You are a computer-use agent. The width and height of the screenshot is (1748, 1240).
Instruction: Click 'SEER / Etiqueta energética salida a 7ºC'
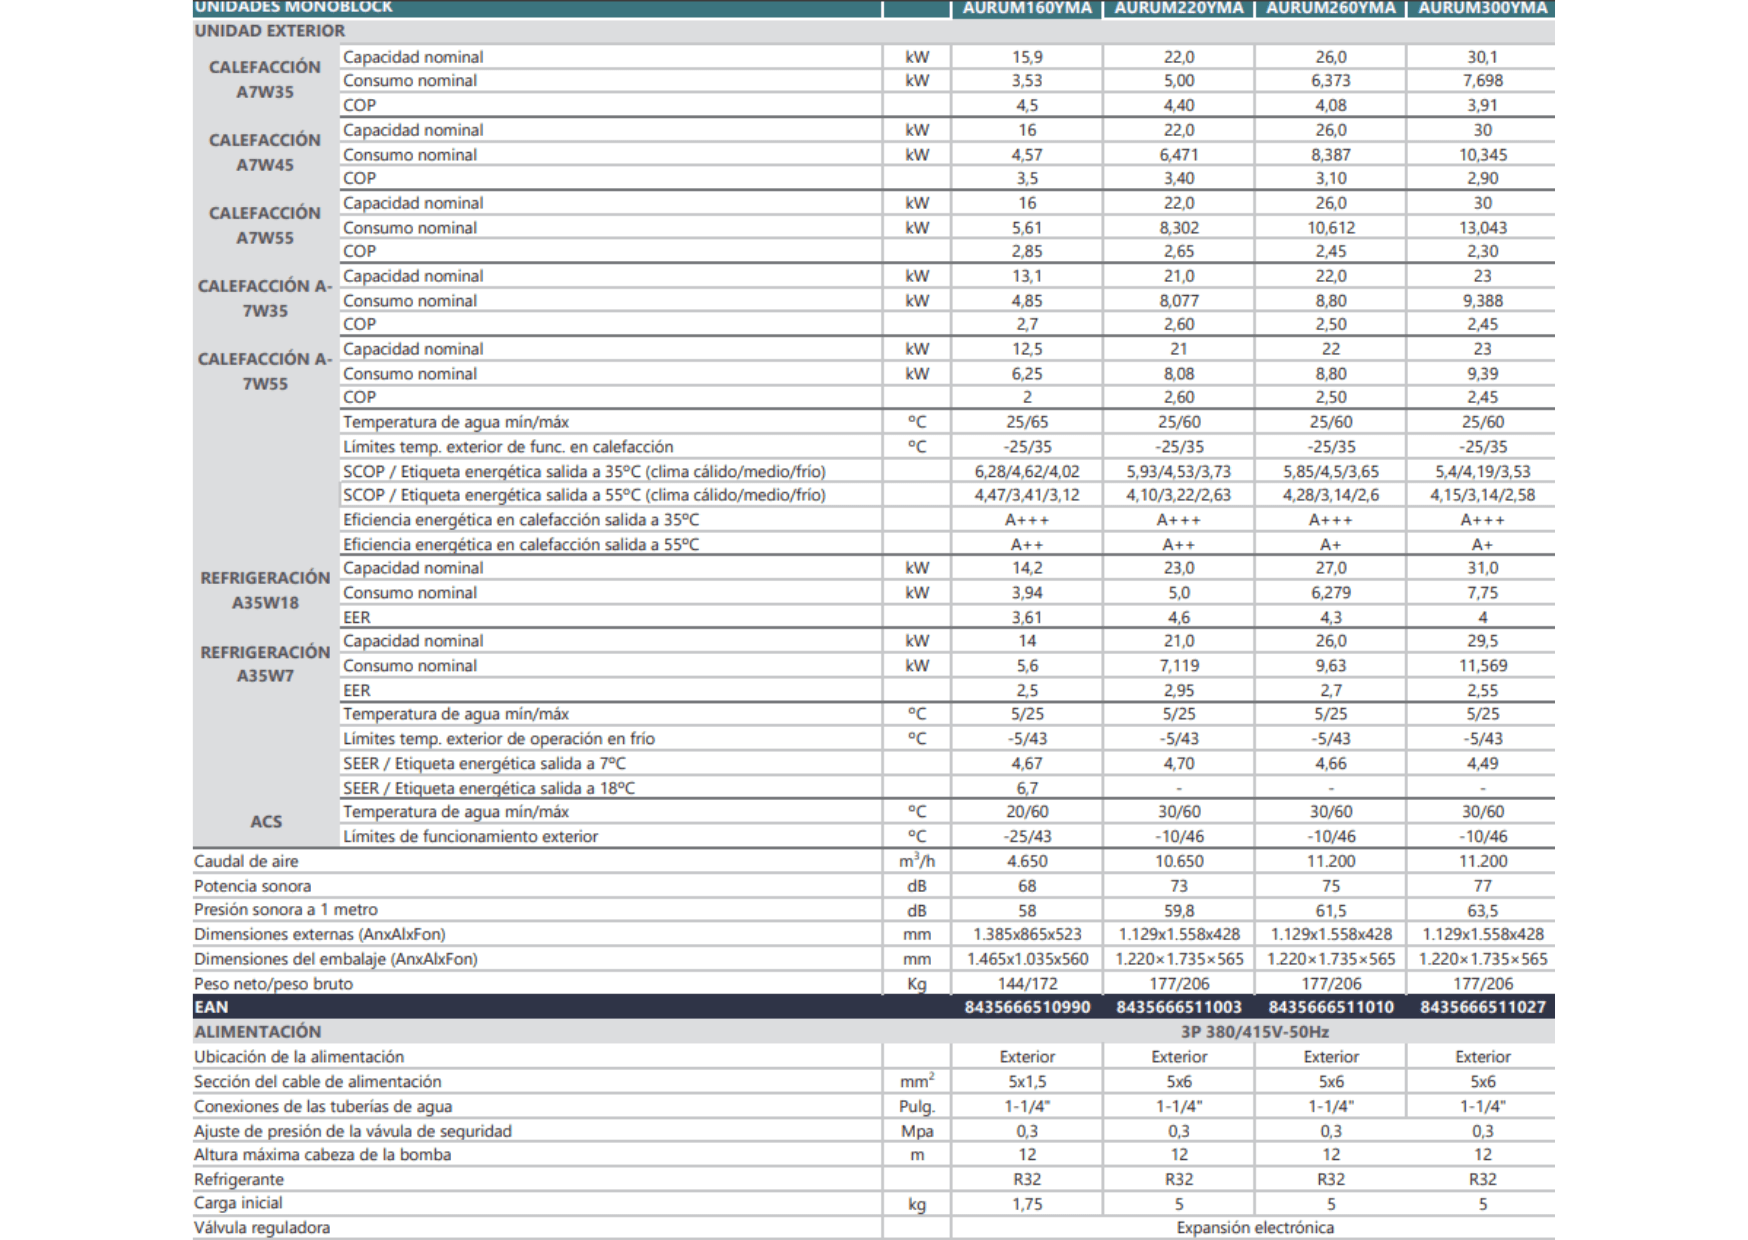tap(484, 764)
